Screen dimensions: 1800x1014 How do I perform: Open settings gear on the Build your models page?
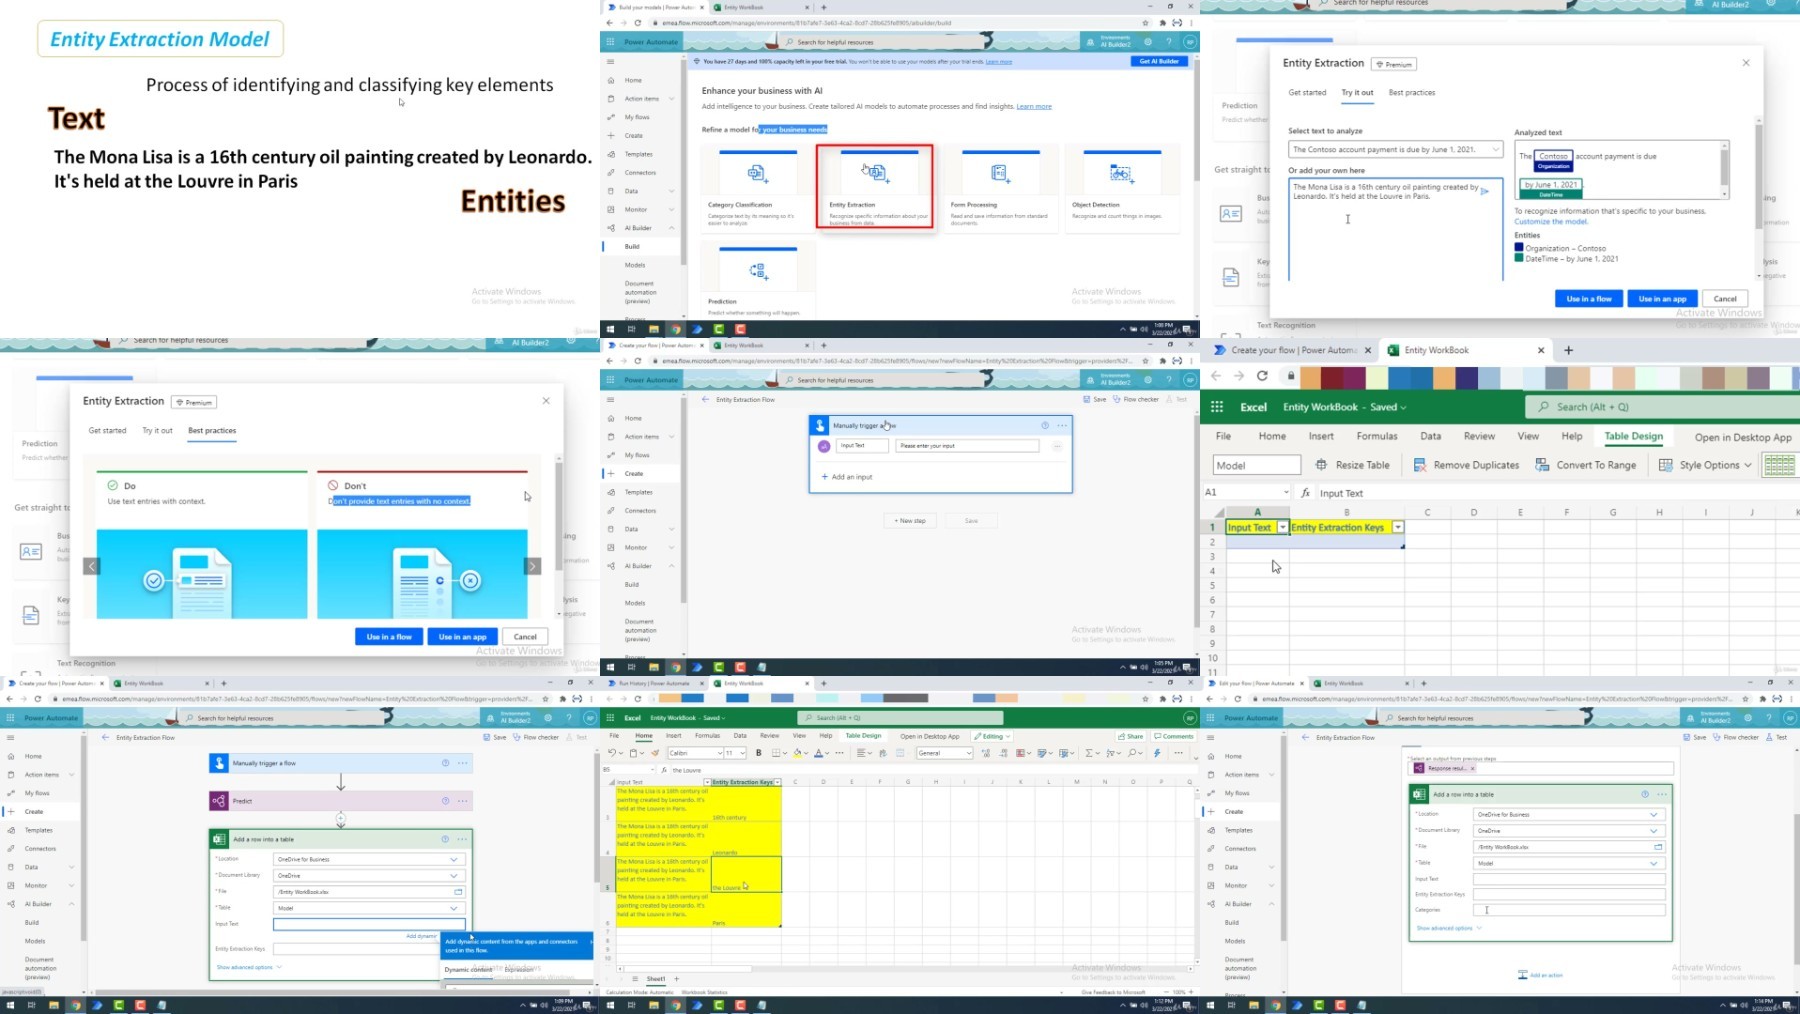[x=1148, y=42]
